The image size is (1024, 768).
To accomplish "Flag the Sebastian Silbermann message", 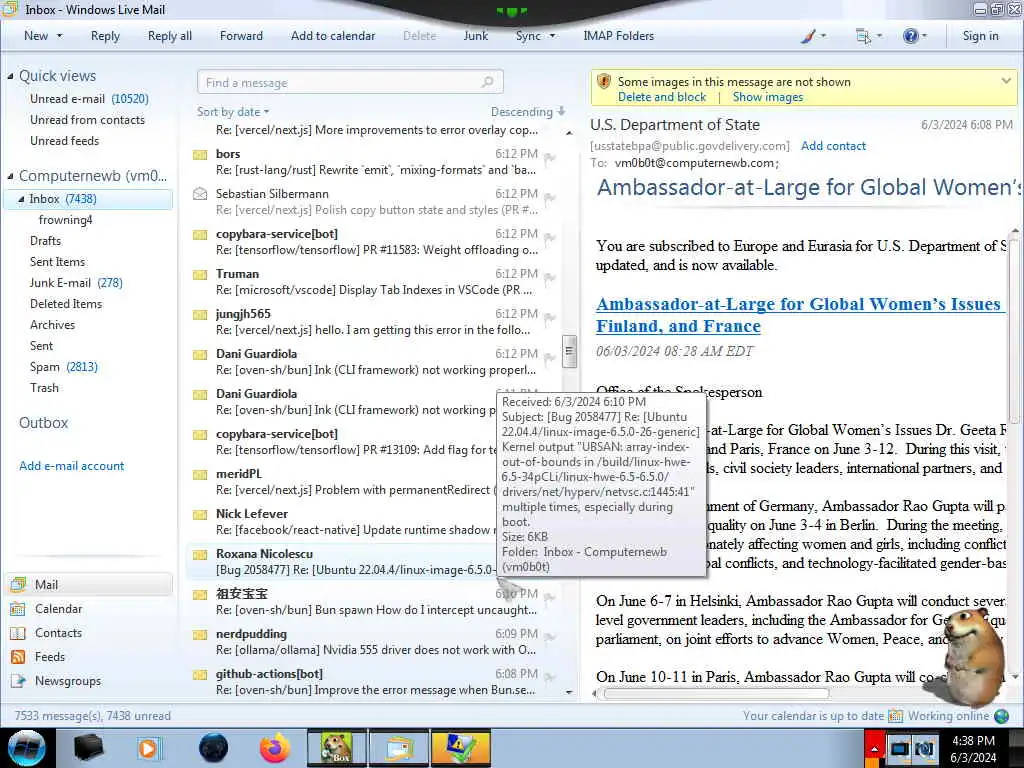I will click(551, 197).
